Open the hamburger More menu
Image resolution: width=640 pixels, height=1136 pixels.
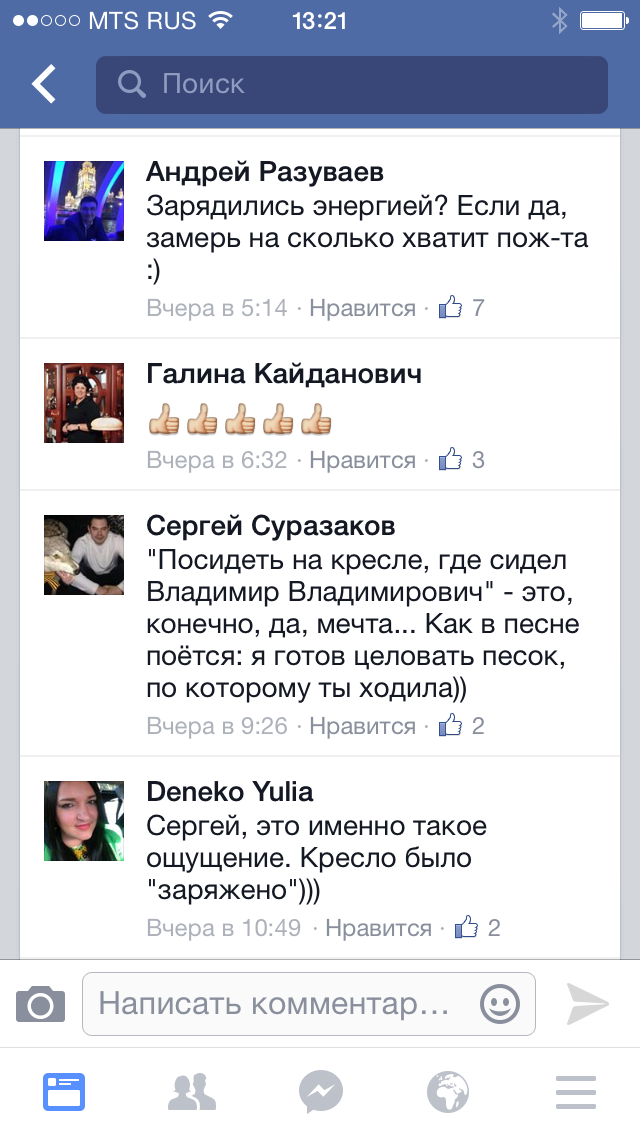pos(576,1092)
